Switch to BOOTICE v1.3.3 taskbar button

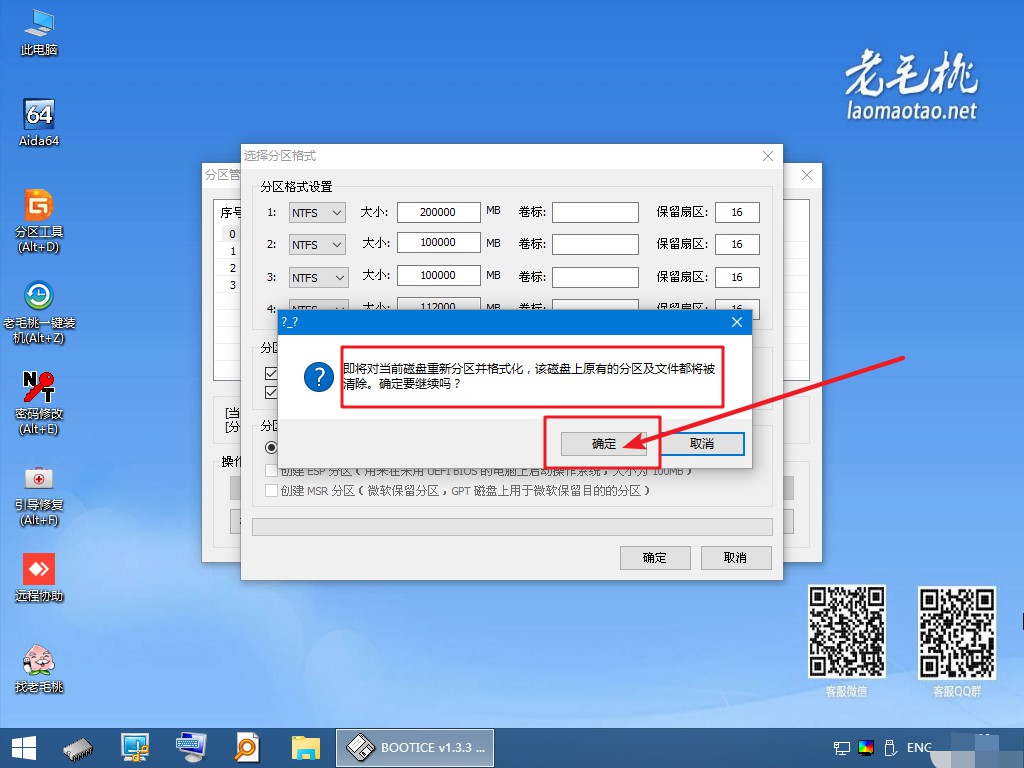(415, 748)
